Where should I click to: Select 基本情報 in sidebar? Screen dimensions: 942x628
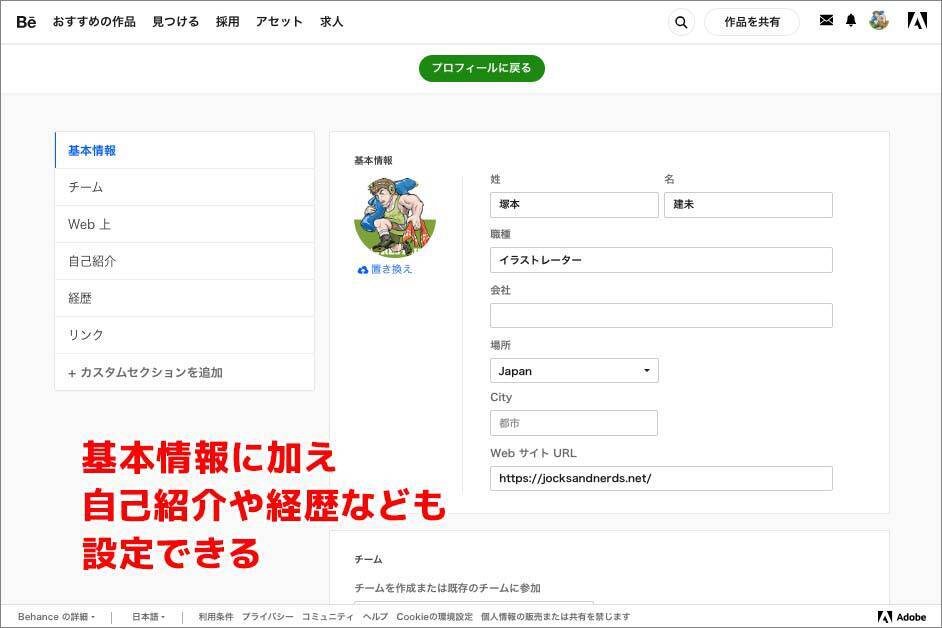(184, 150)
